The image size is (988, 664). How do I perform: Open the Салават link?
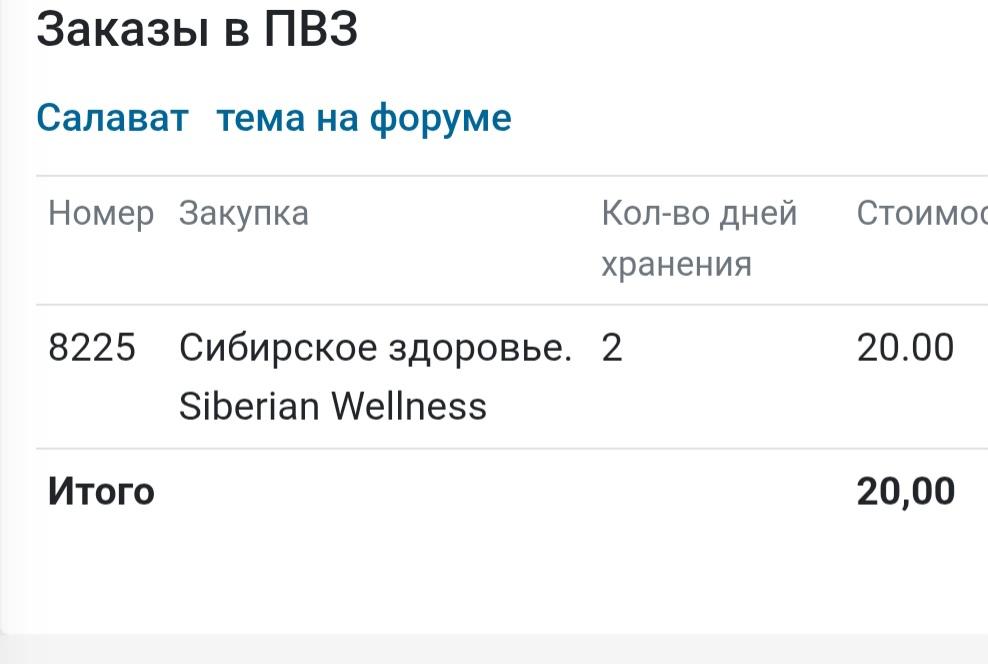[x=112, y=118]
